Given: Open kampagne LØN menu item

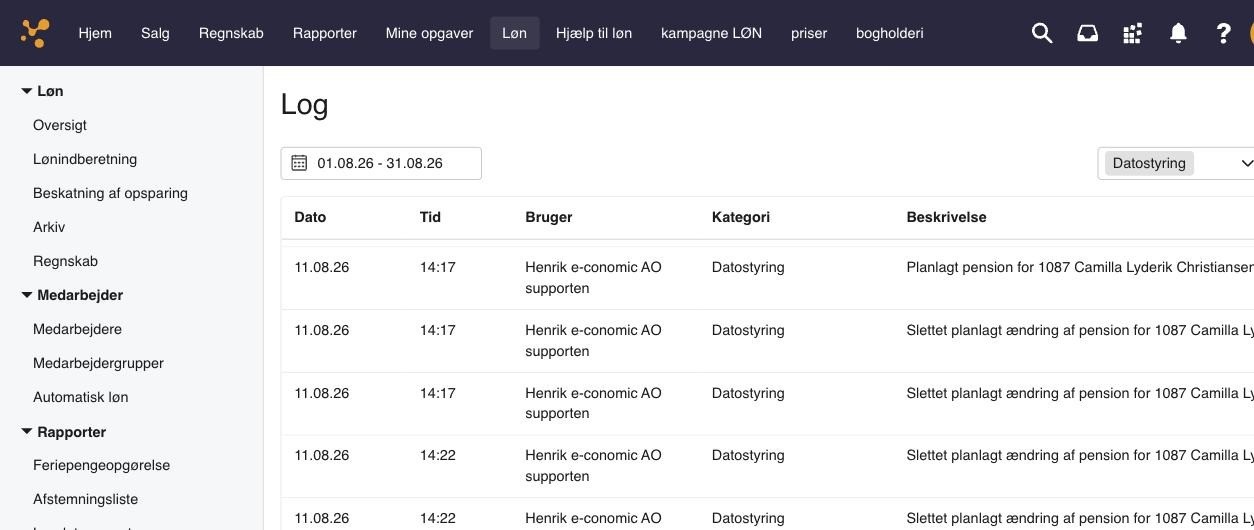Looking at the screenshot, I should (711, 33).
